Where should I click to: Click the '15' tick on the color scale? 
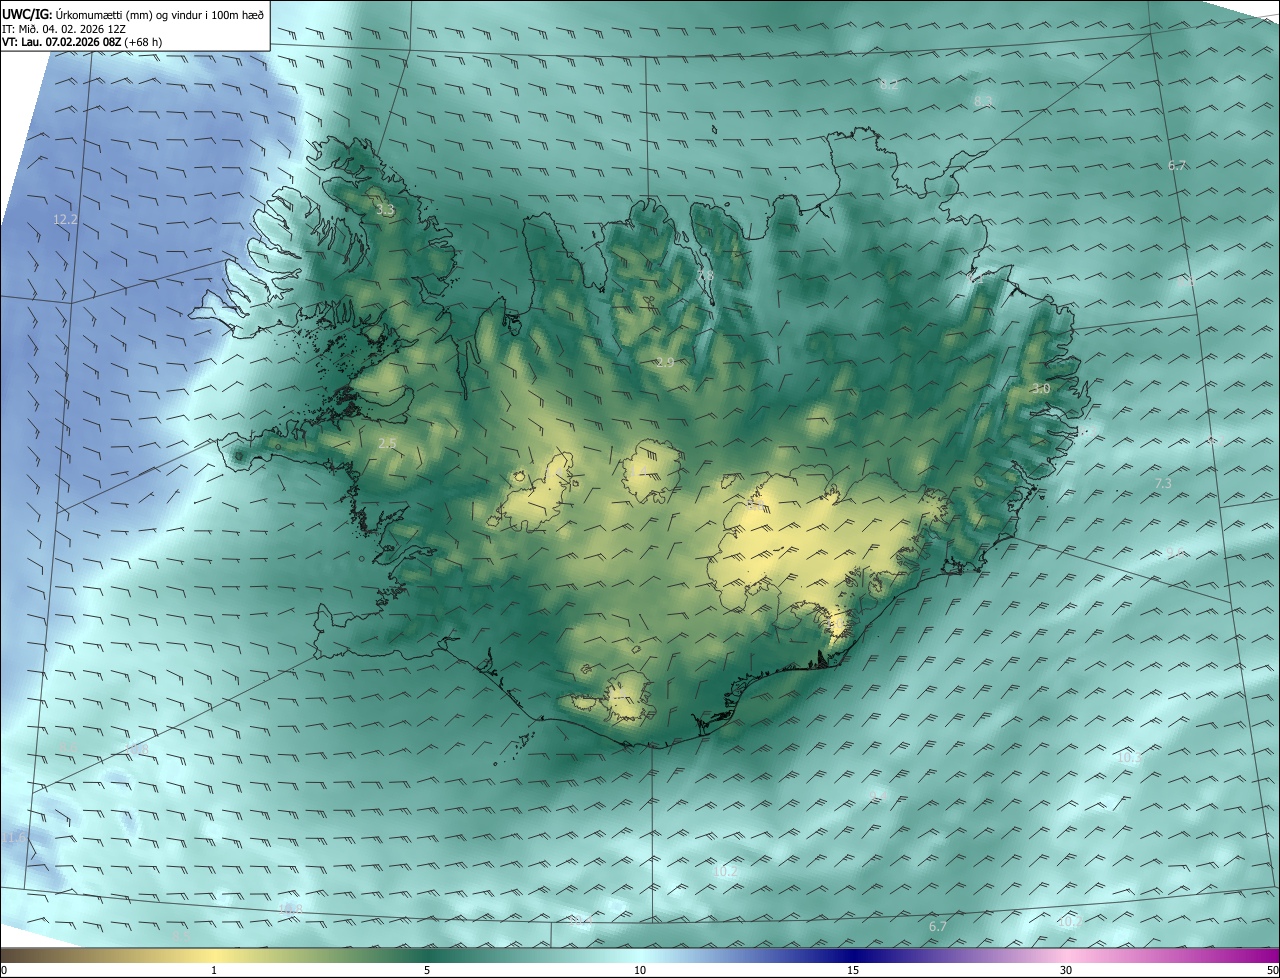coord(853,970)
